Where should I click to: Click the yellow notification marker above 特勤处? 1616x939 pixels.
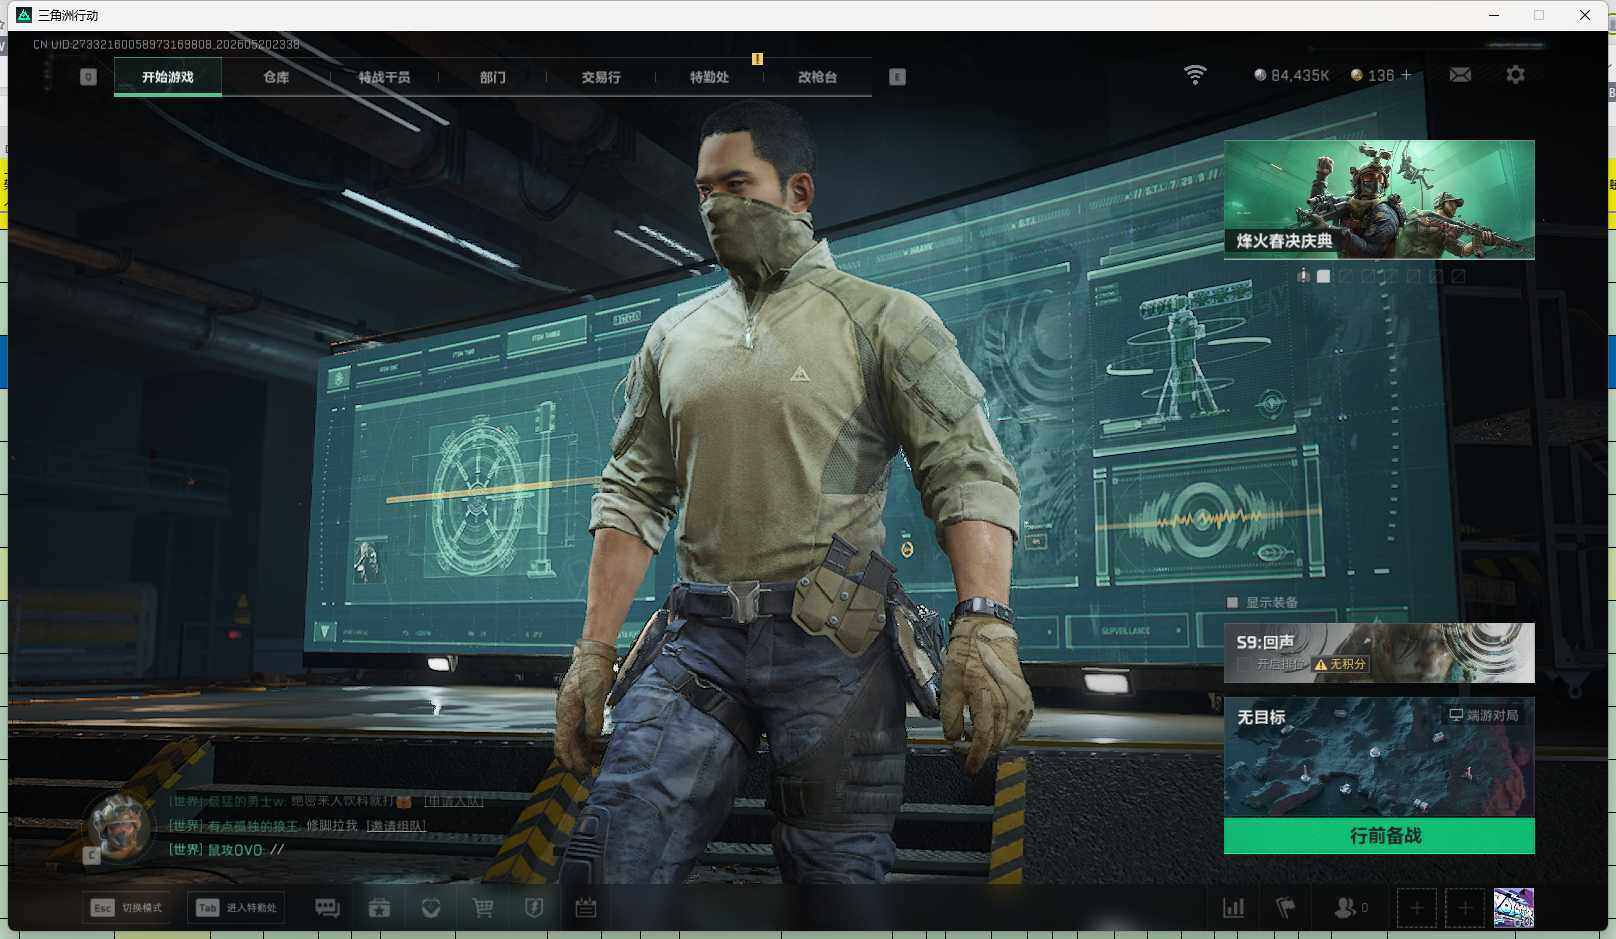tap(757, 59)
